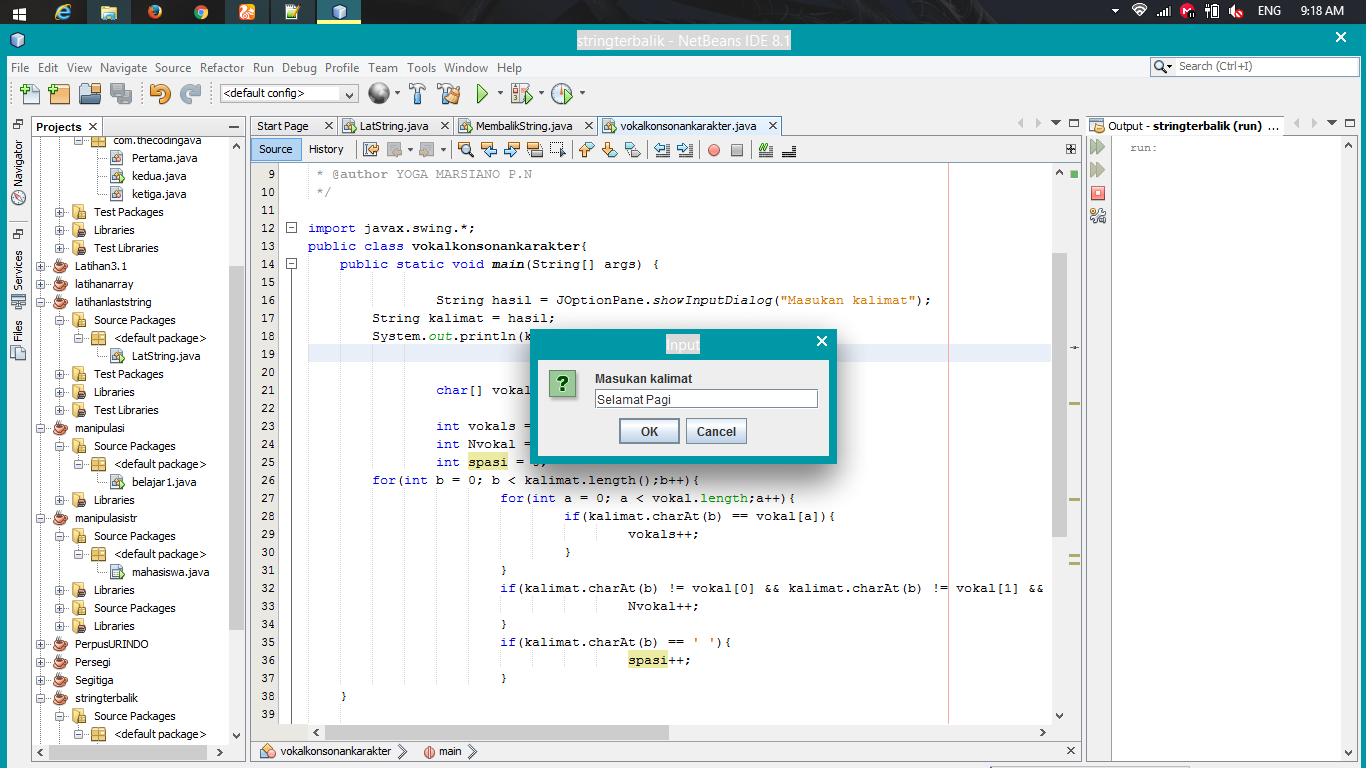Click the Comment editor toolbar icon

[x=766, y=150]
